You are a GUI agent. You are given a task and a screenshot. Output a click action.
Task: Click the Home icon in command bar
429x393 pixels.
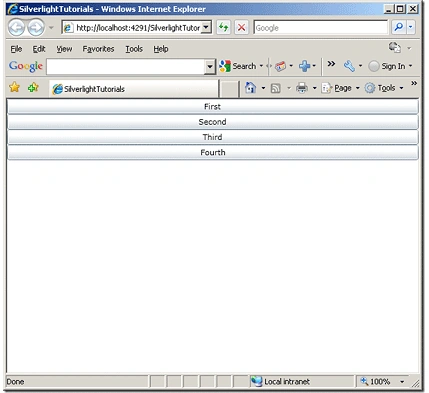click(x=250, y=88)
